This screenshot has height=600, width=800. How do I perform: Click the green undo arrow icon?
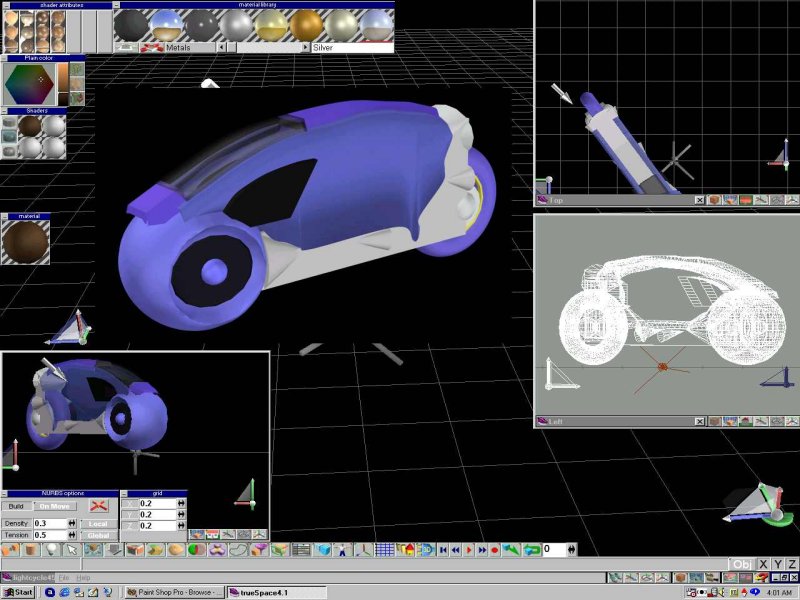point(511,549)
